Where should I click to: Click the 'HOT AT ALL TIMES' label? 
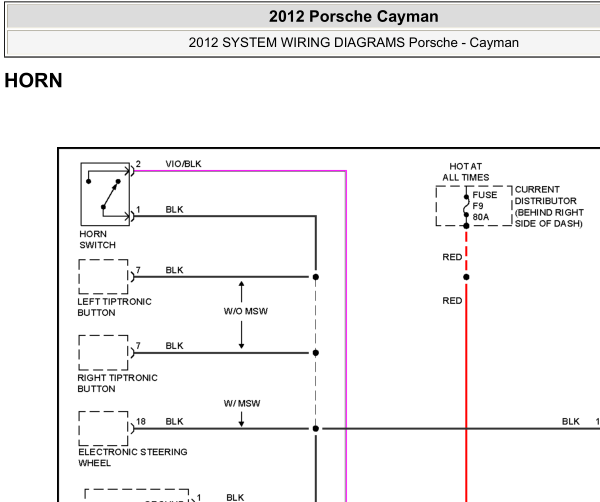[x=466, y=172]
